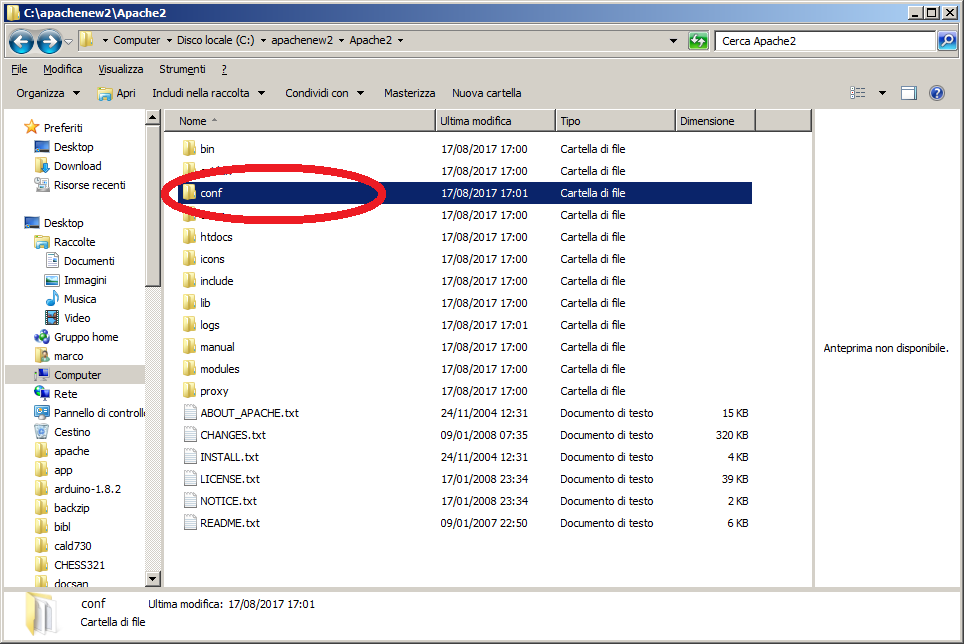The width and height of the screenshot is (964, 644).
Task: Click the Back navigation arrow
Action: click(21, 42)
